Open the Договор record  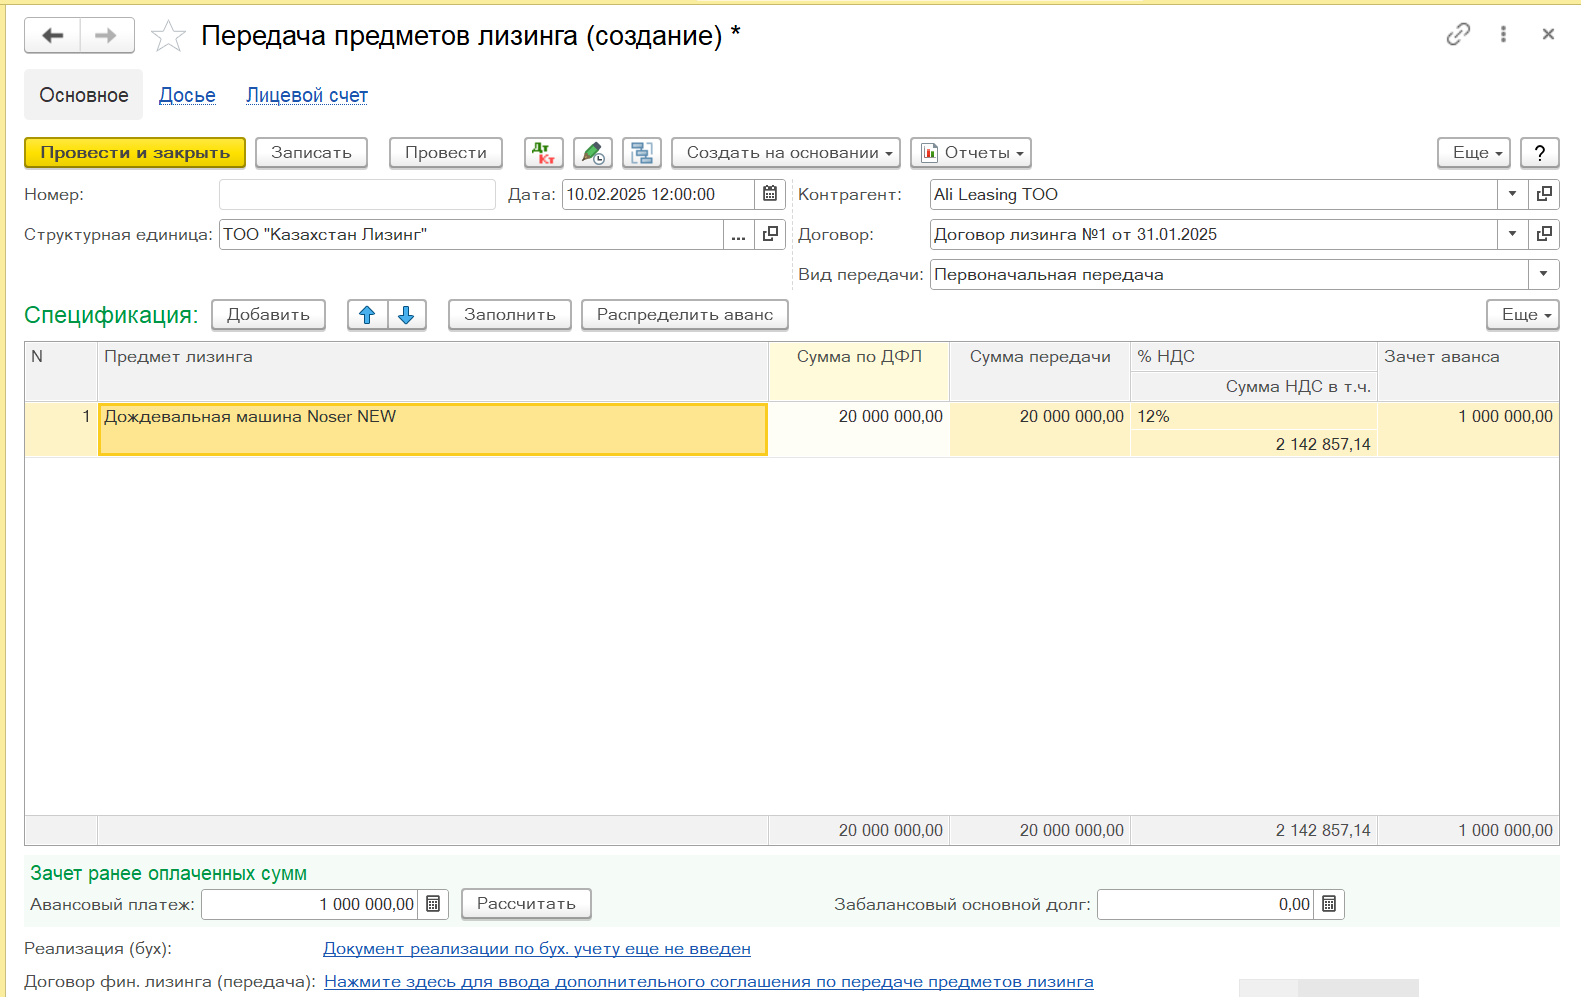(1544, 235)
